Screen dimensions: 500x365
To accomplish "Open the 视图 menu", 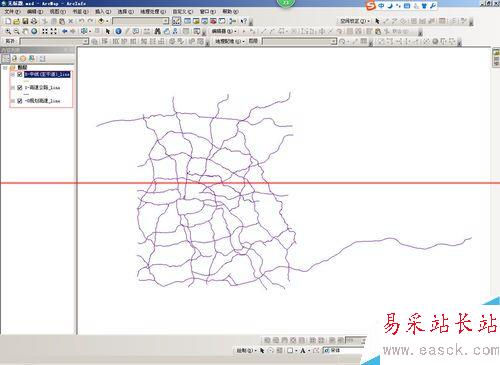I will (x=57, y=12).
